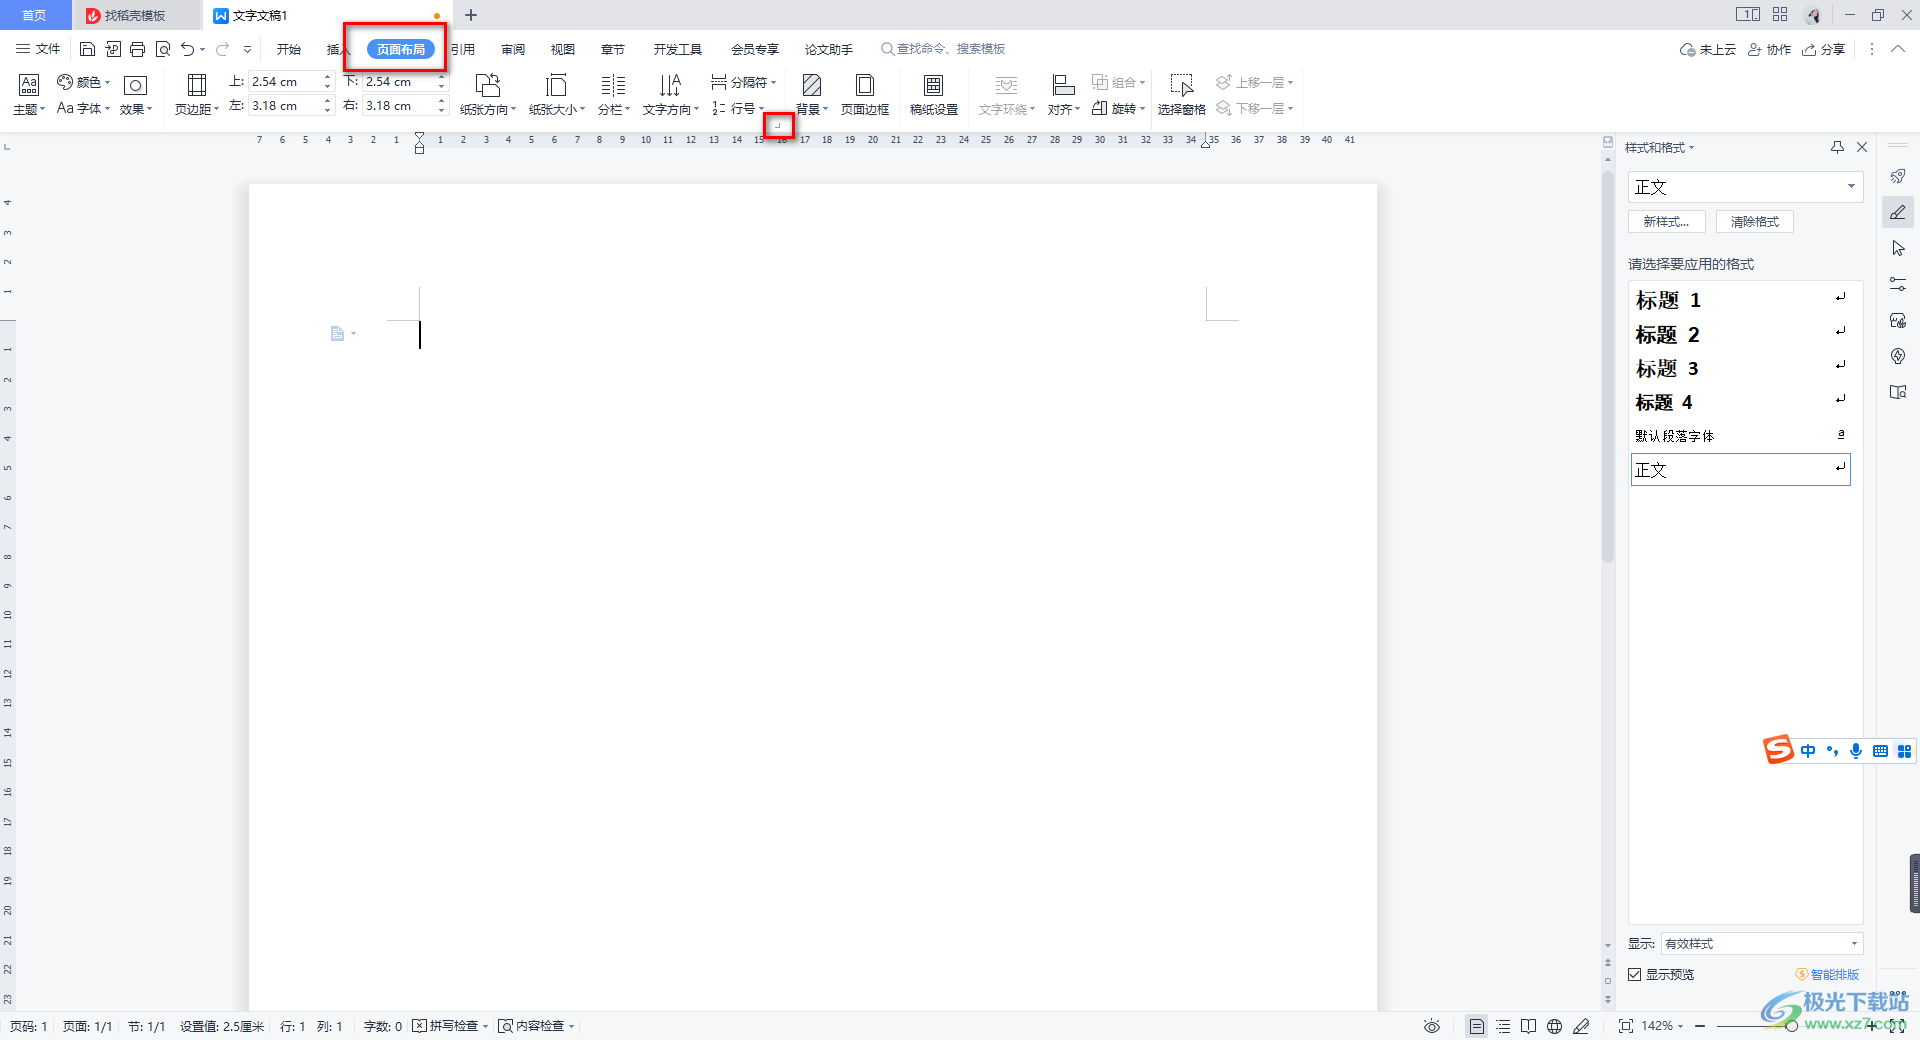1920x1040 pixels.
Task: Open 稿纸设置 manuscript paper settings
Action: [933, 94]
